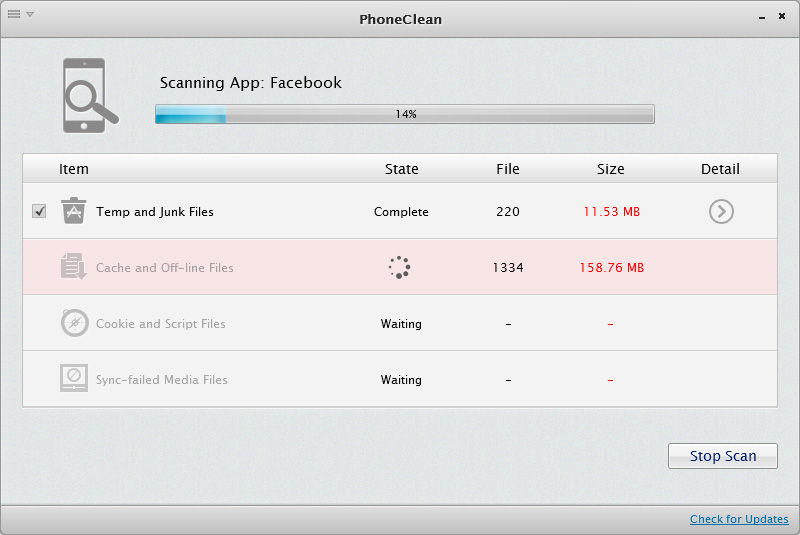Click the 14% scan progress bar
The height and width of the screenshot is (535, 800).
click(x=405, y=114)
